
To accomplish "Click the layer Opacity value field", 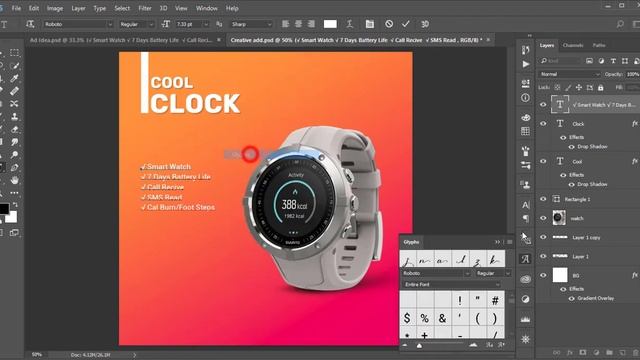I will click(633, 74).
